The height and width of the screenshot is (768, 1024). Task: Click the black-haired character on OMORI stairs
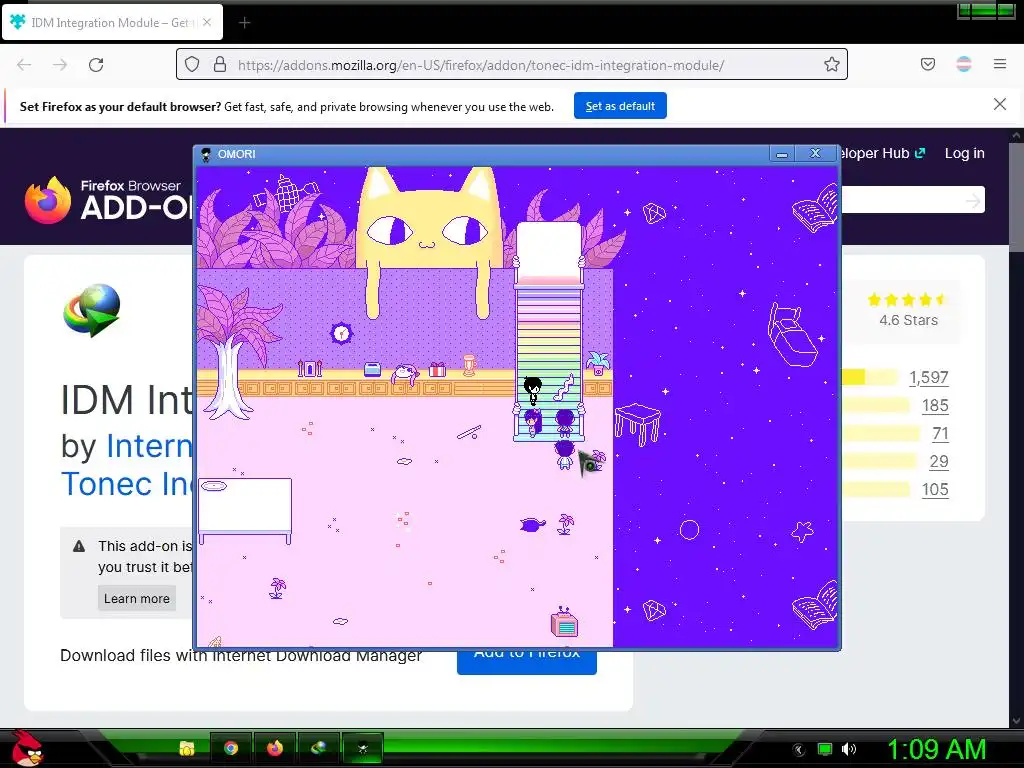[533, 391]
